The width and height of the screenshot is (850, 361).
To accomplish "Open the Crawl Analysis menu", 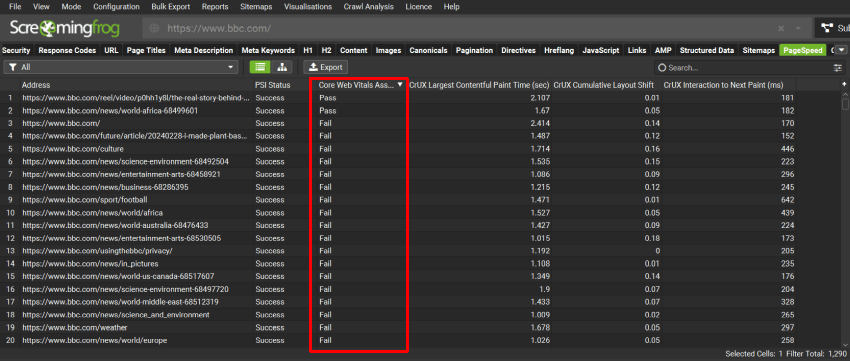I will (x=369, y=7).
